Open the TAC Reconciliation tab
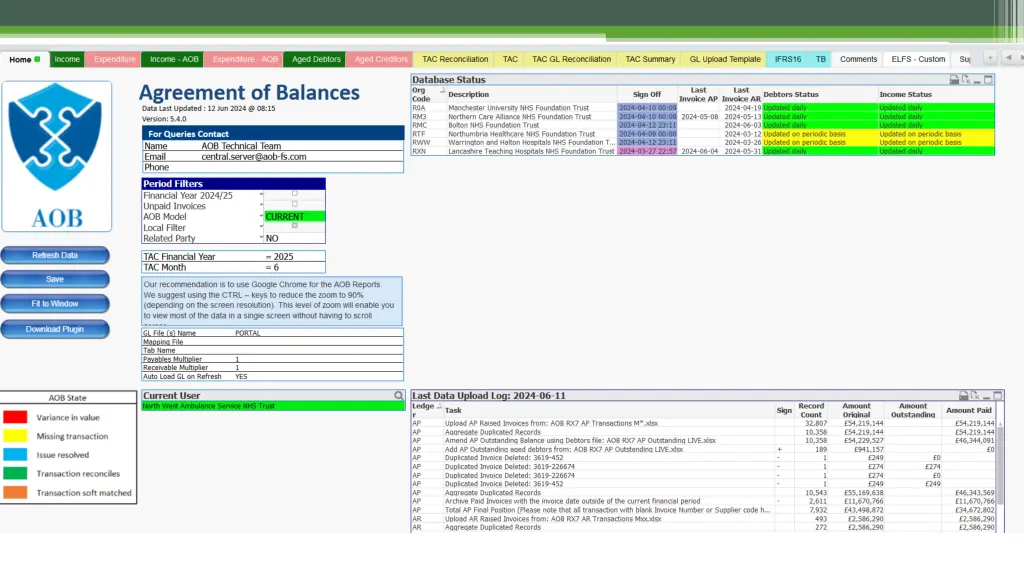This screenshot has width=1024, height=576. 455,59
